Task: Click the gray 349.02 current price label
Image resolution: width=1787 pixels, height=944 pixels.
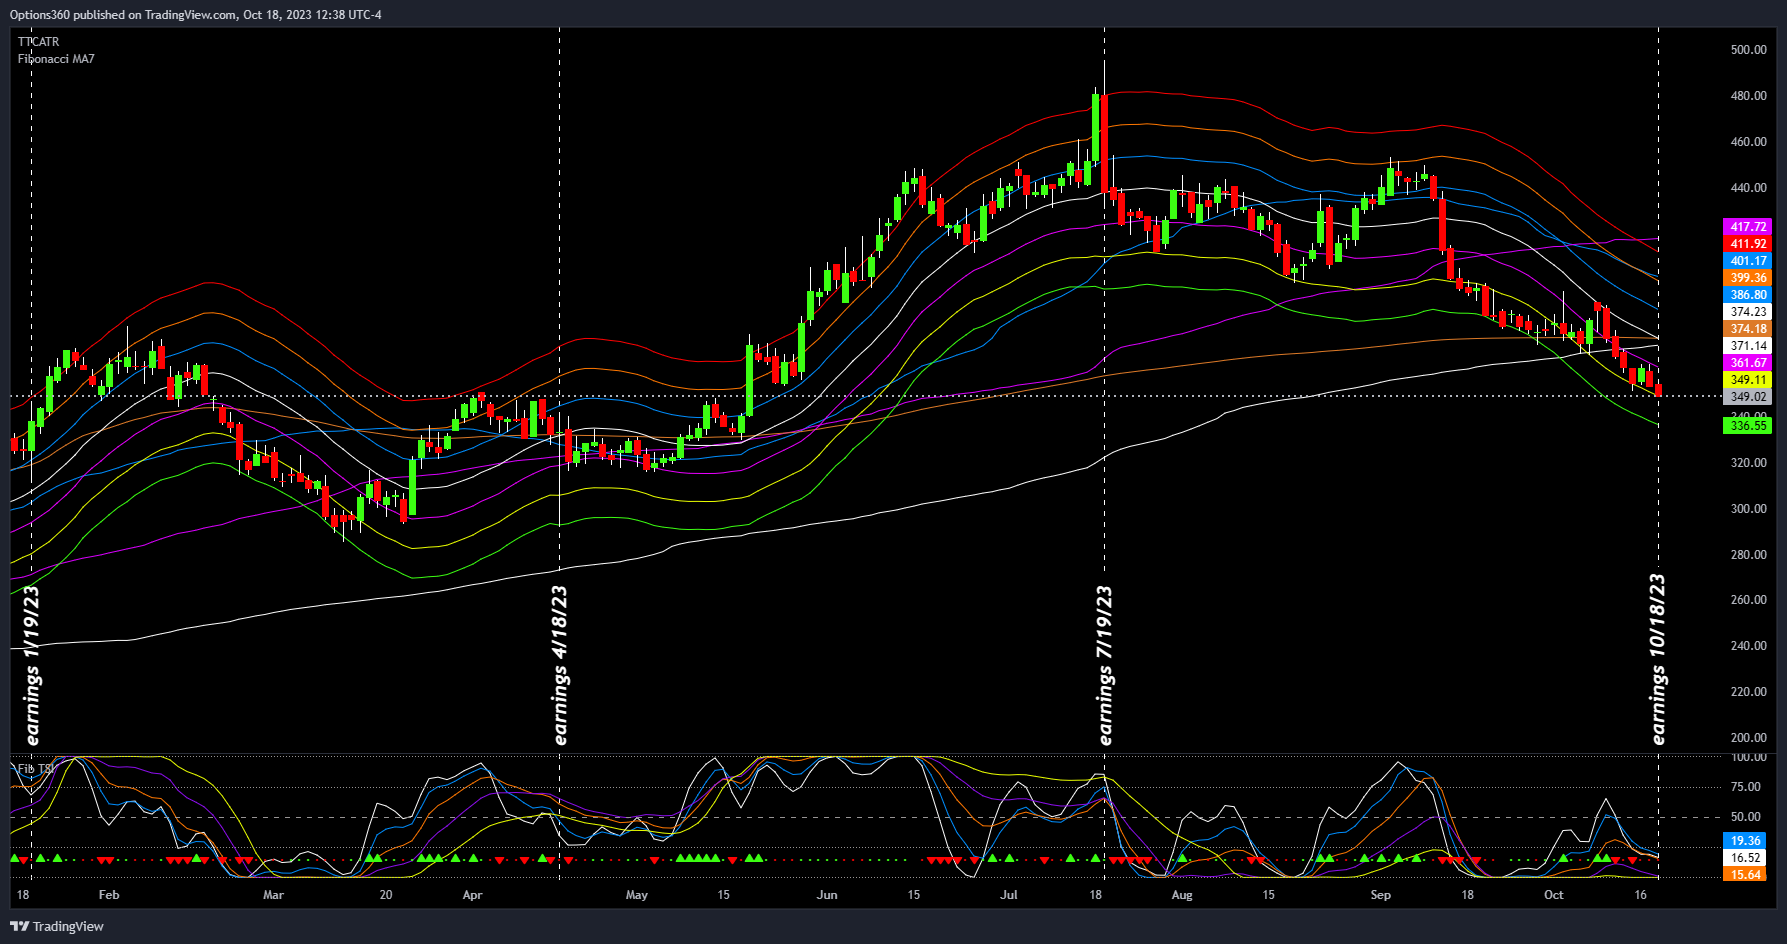Action: 1748,397
